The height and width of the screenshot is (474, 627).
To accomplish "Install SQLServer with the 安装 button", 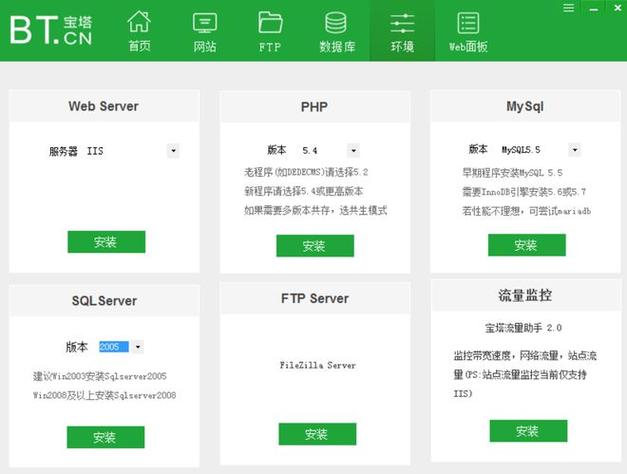I will [106, 437].
